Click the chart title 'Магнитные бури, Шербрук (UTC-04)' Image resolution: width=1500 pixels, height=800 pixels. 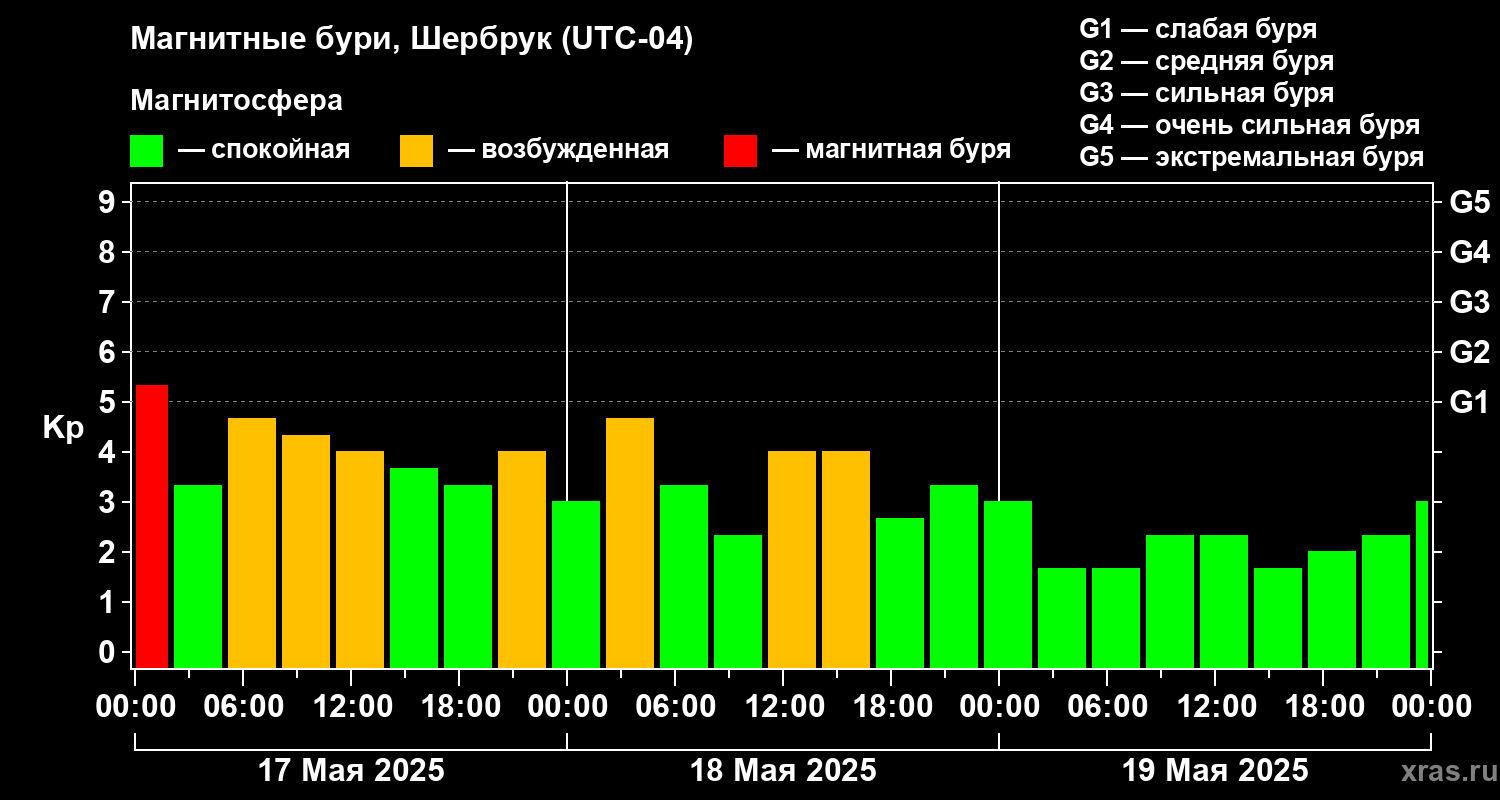point(412,41)
